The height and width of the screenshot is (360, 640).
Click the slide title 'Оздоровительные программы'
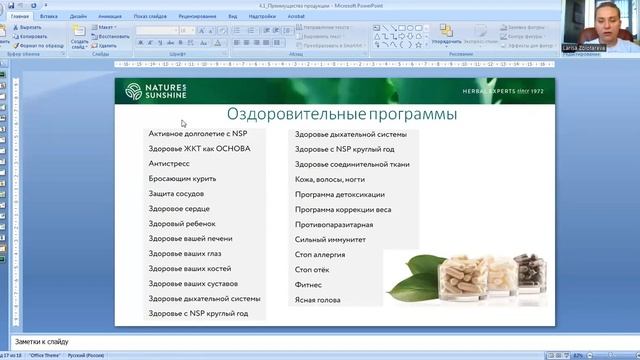(x=342, y=114)
